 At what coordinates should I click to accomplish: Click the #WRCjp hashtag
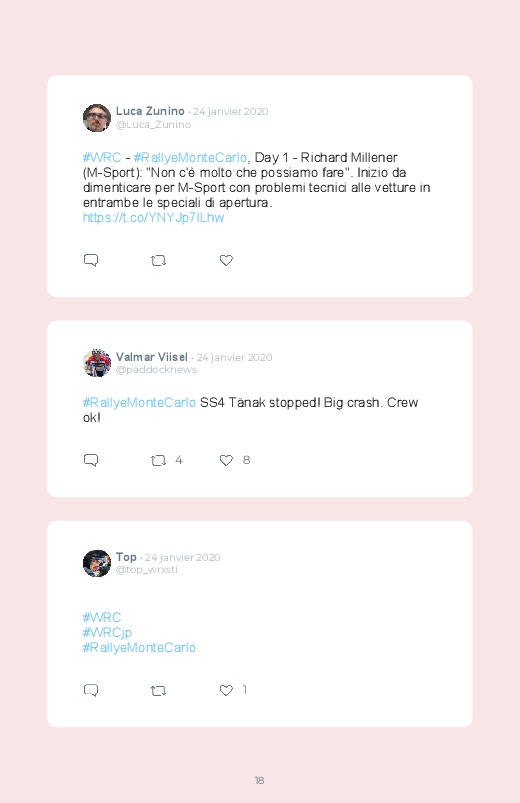click(x=107, y=633)
